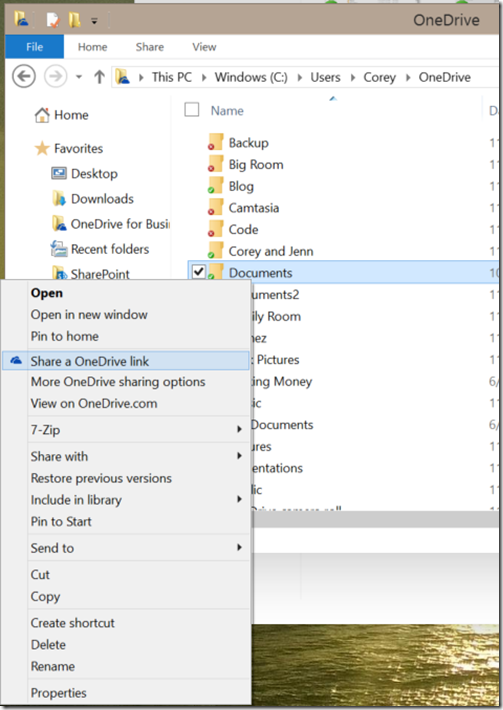This screenshot has width=503, height=710.
Task: Open Desktop in Favorites
Action: (x=84, y=174)
